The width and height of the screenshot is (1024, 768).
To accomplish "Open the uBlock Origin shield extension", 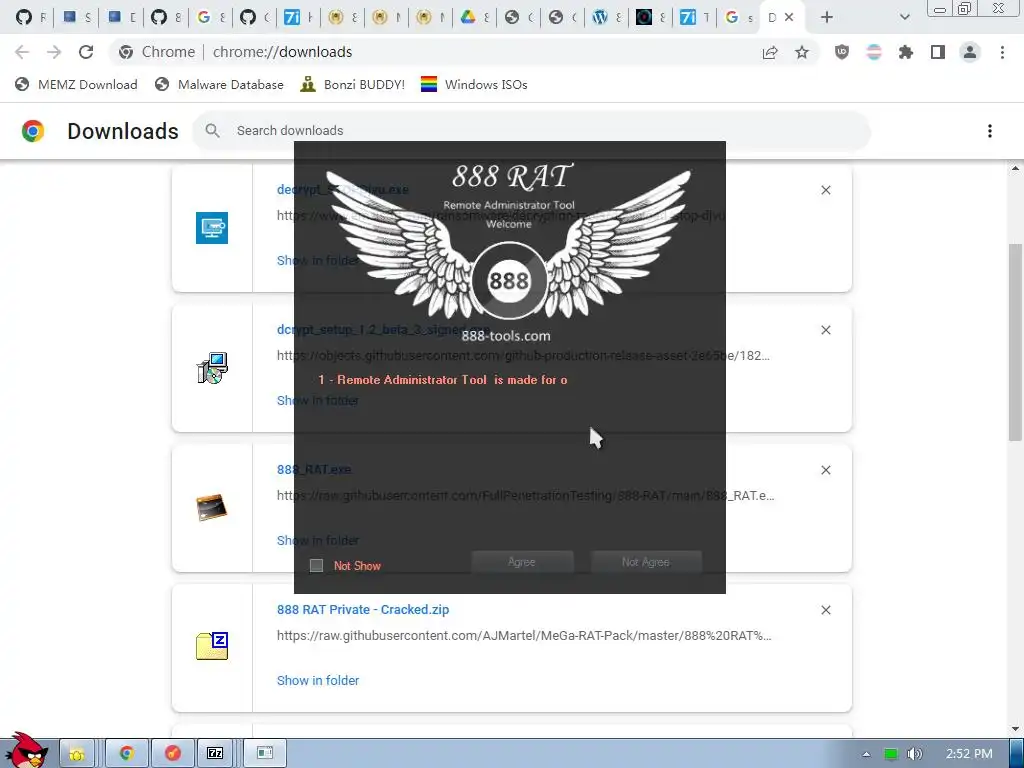I will pos(842,52).
